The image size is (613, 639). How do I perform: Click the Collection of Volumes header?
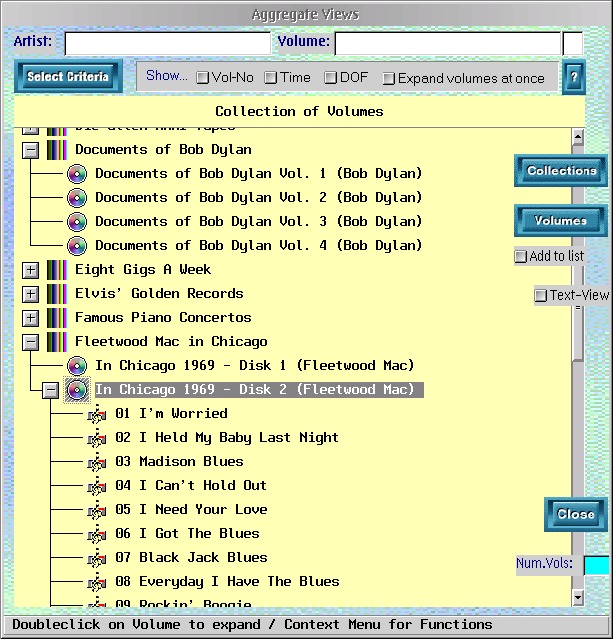[300, 111]
